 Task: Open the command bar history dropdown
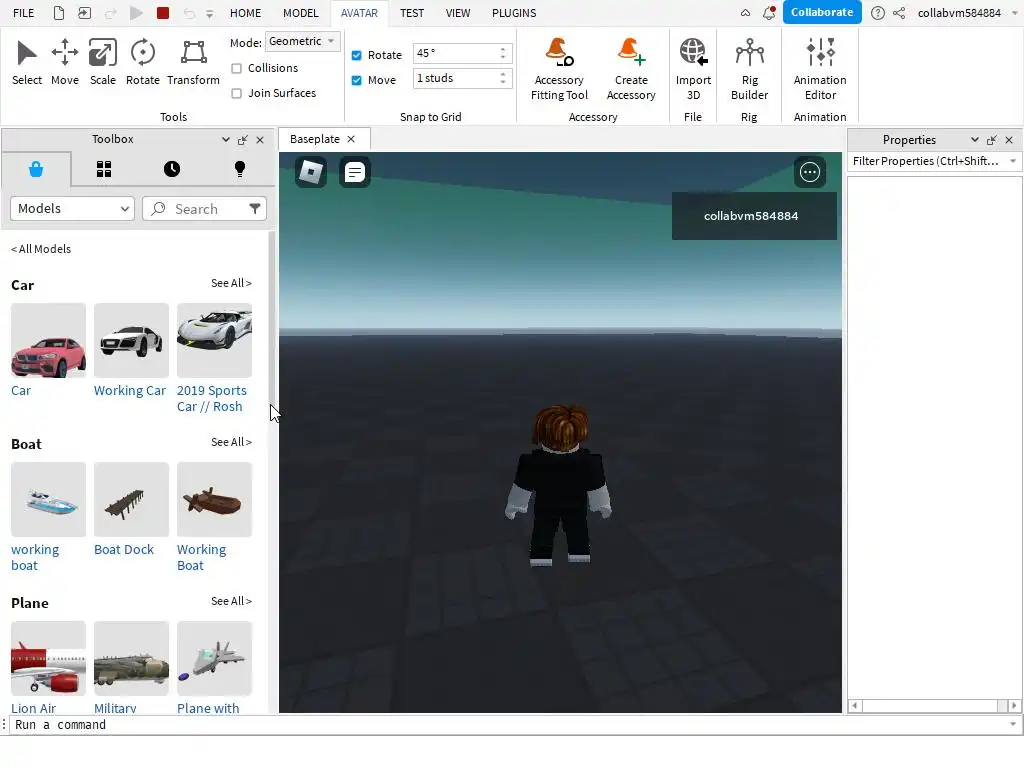click(x=1012, y=724)
